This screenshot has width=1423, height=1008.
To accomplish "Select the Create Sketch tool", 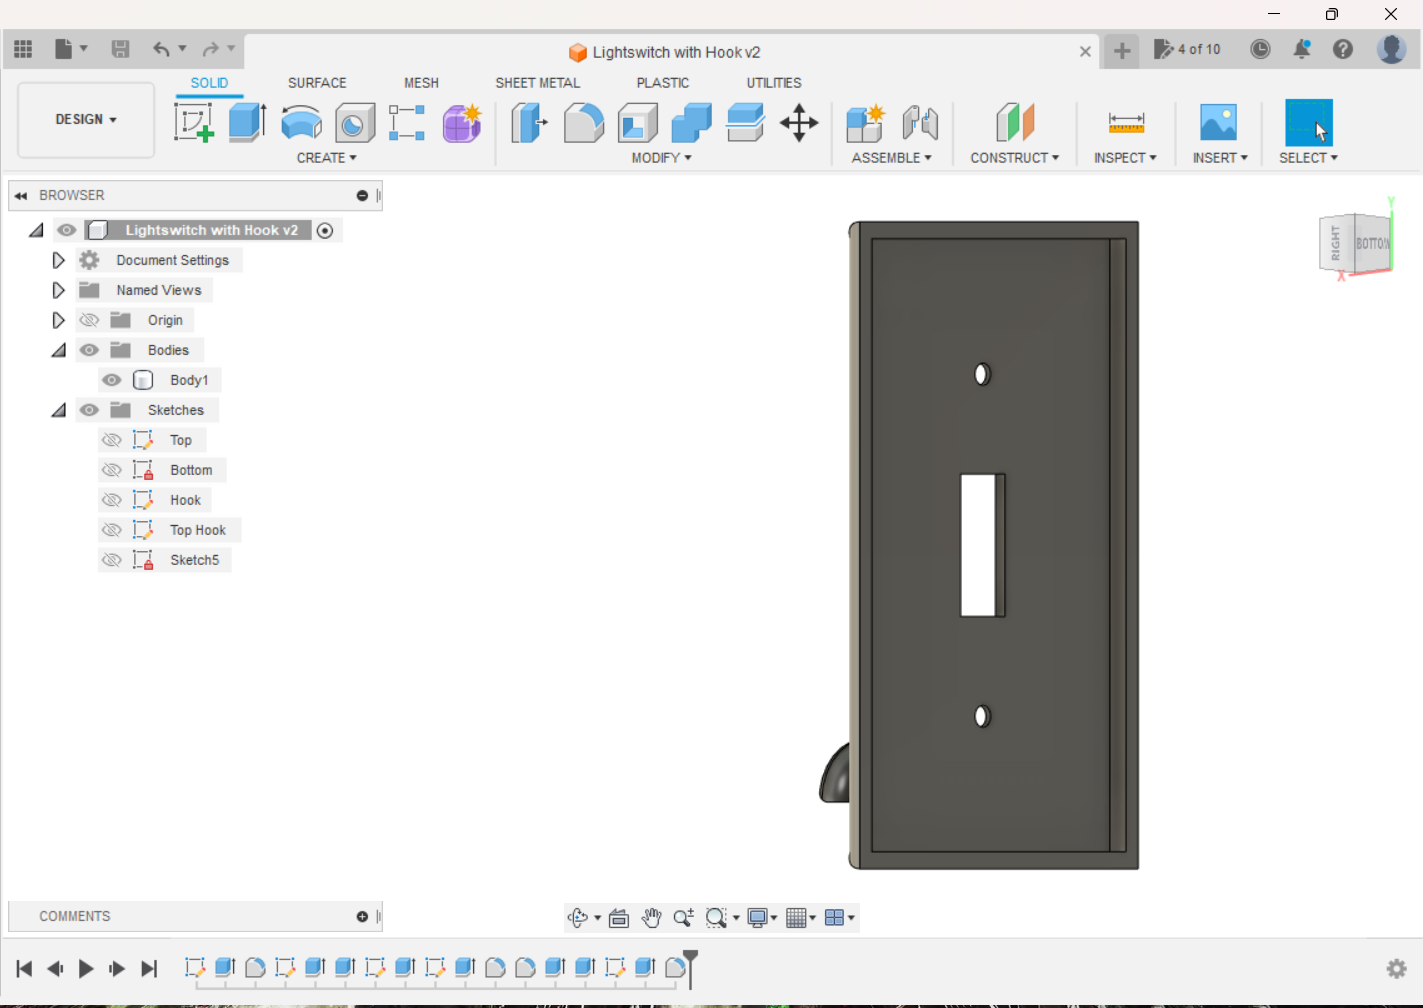I will pos(194,123).
